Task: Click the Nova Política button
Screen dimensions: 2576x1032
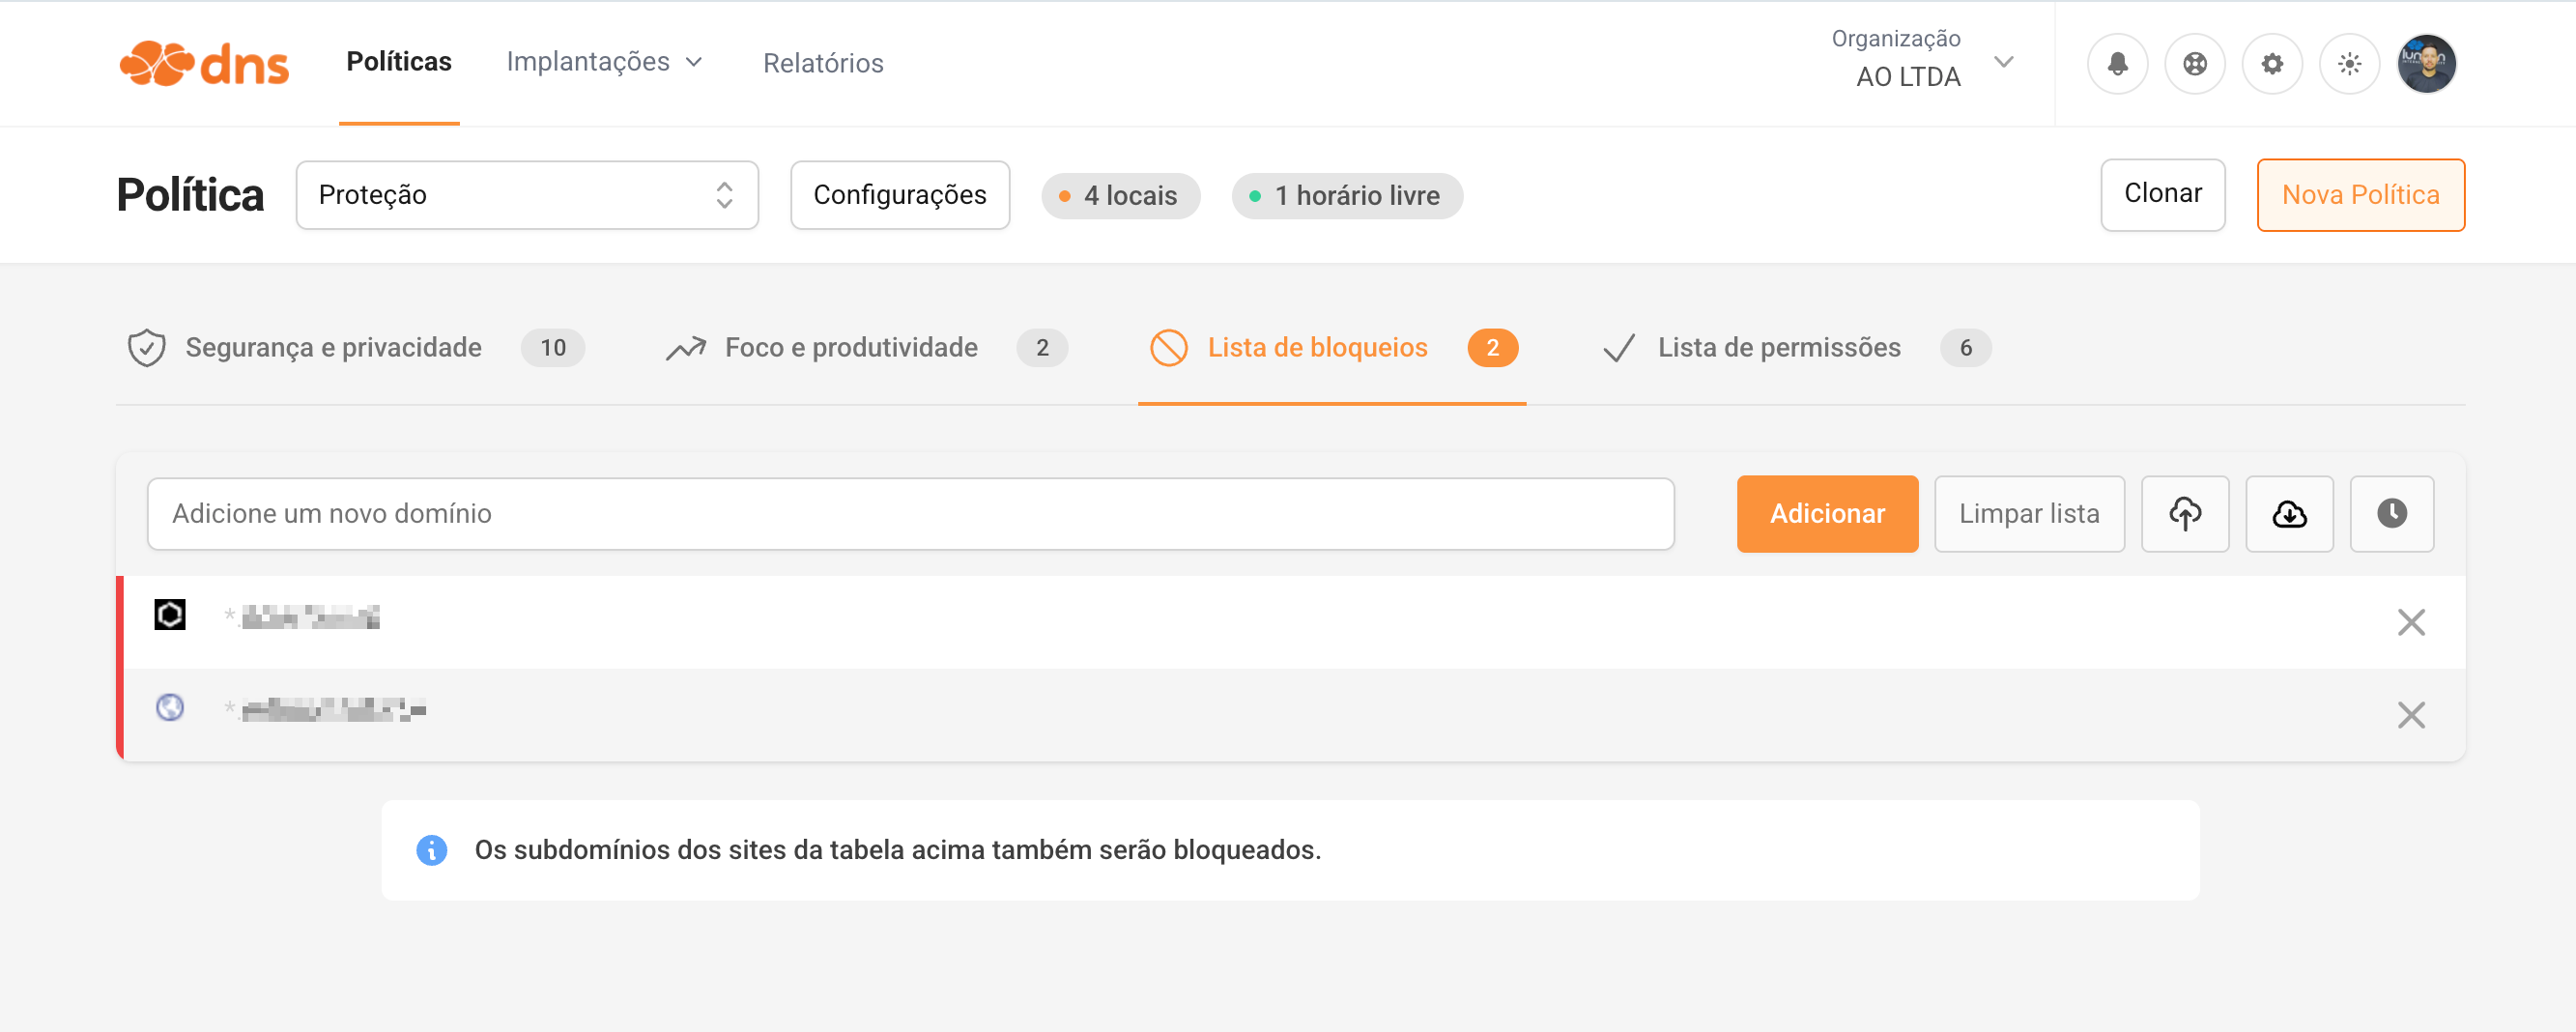Action: tap(2360, 195)
